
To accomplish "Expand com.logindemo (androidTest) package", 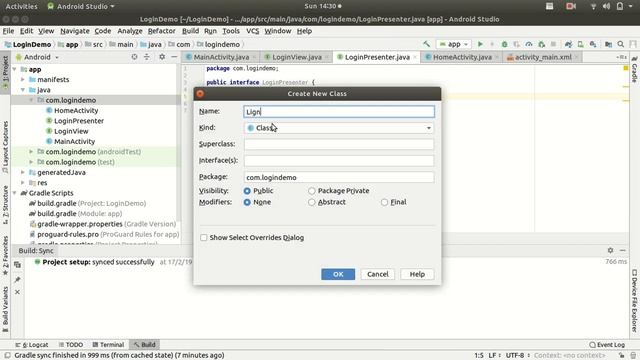I will pos(31,151).
